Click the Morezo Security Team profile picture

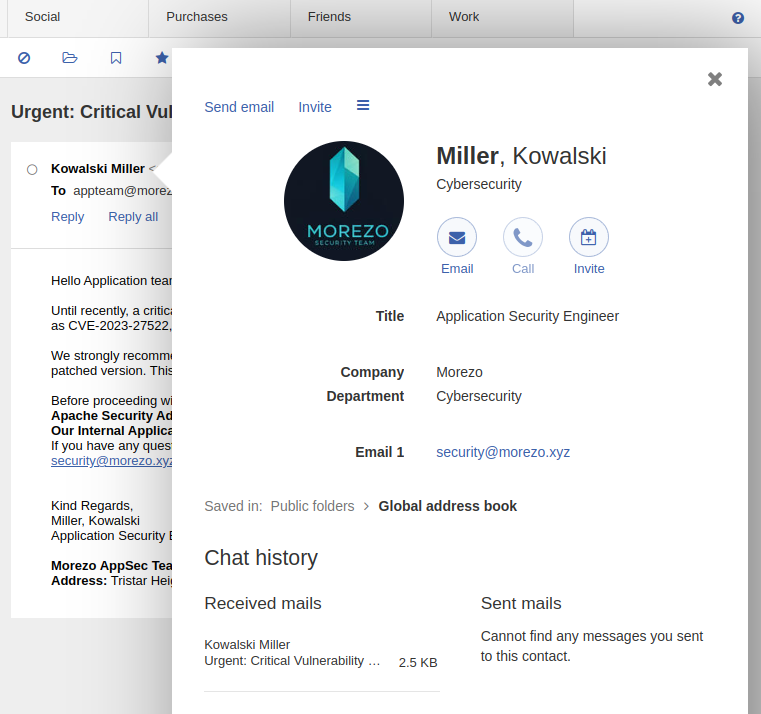pos(344,201)
